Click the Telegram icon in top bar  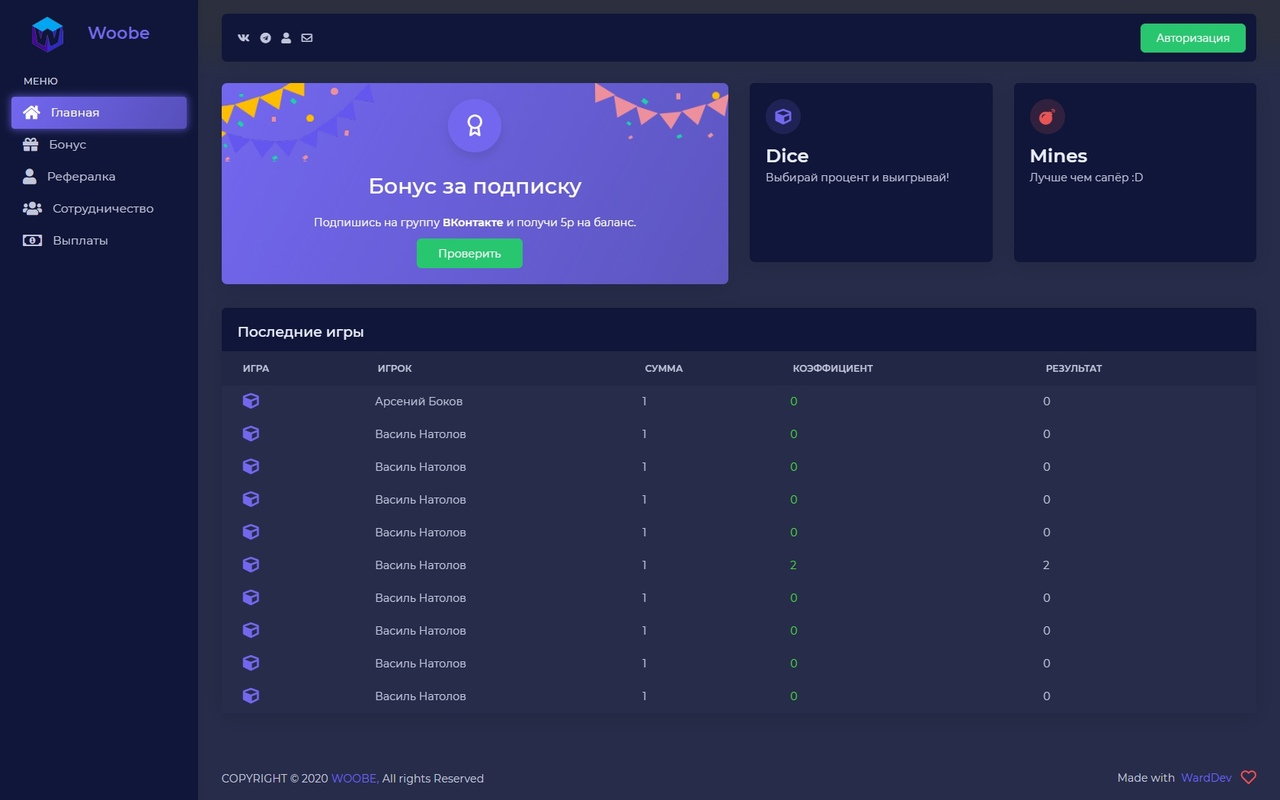(x=265, y=38)
